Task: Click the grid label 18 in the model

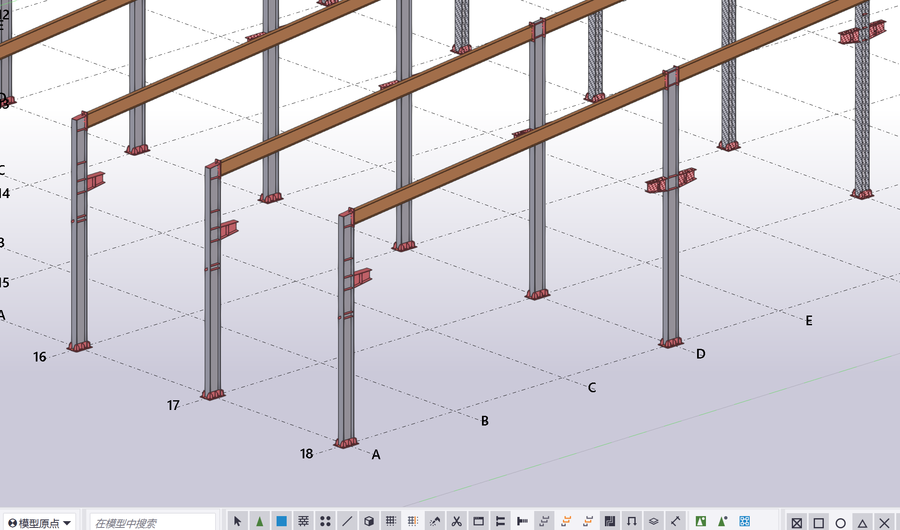Action: tap(307, 453)
